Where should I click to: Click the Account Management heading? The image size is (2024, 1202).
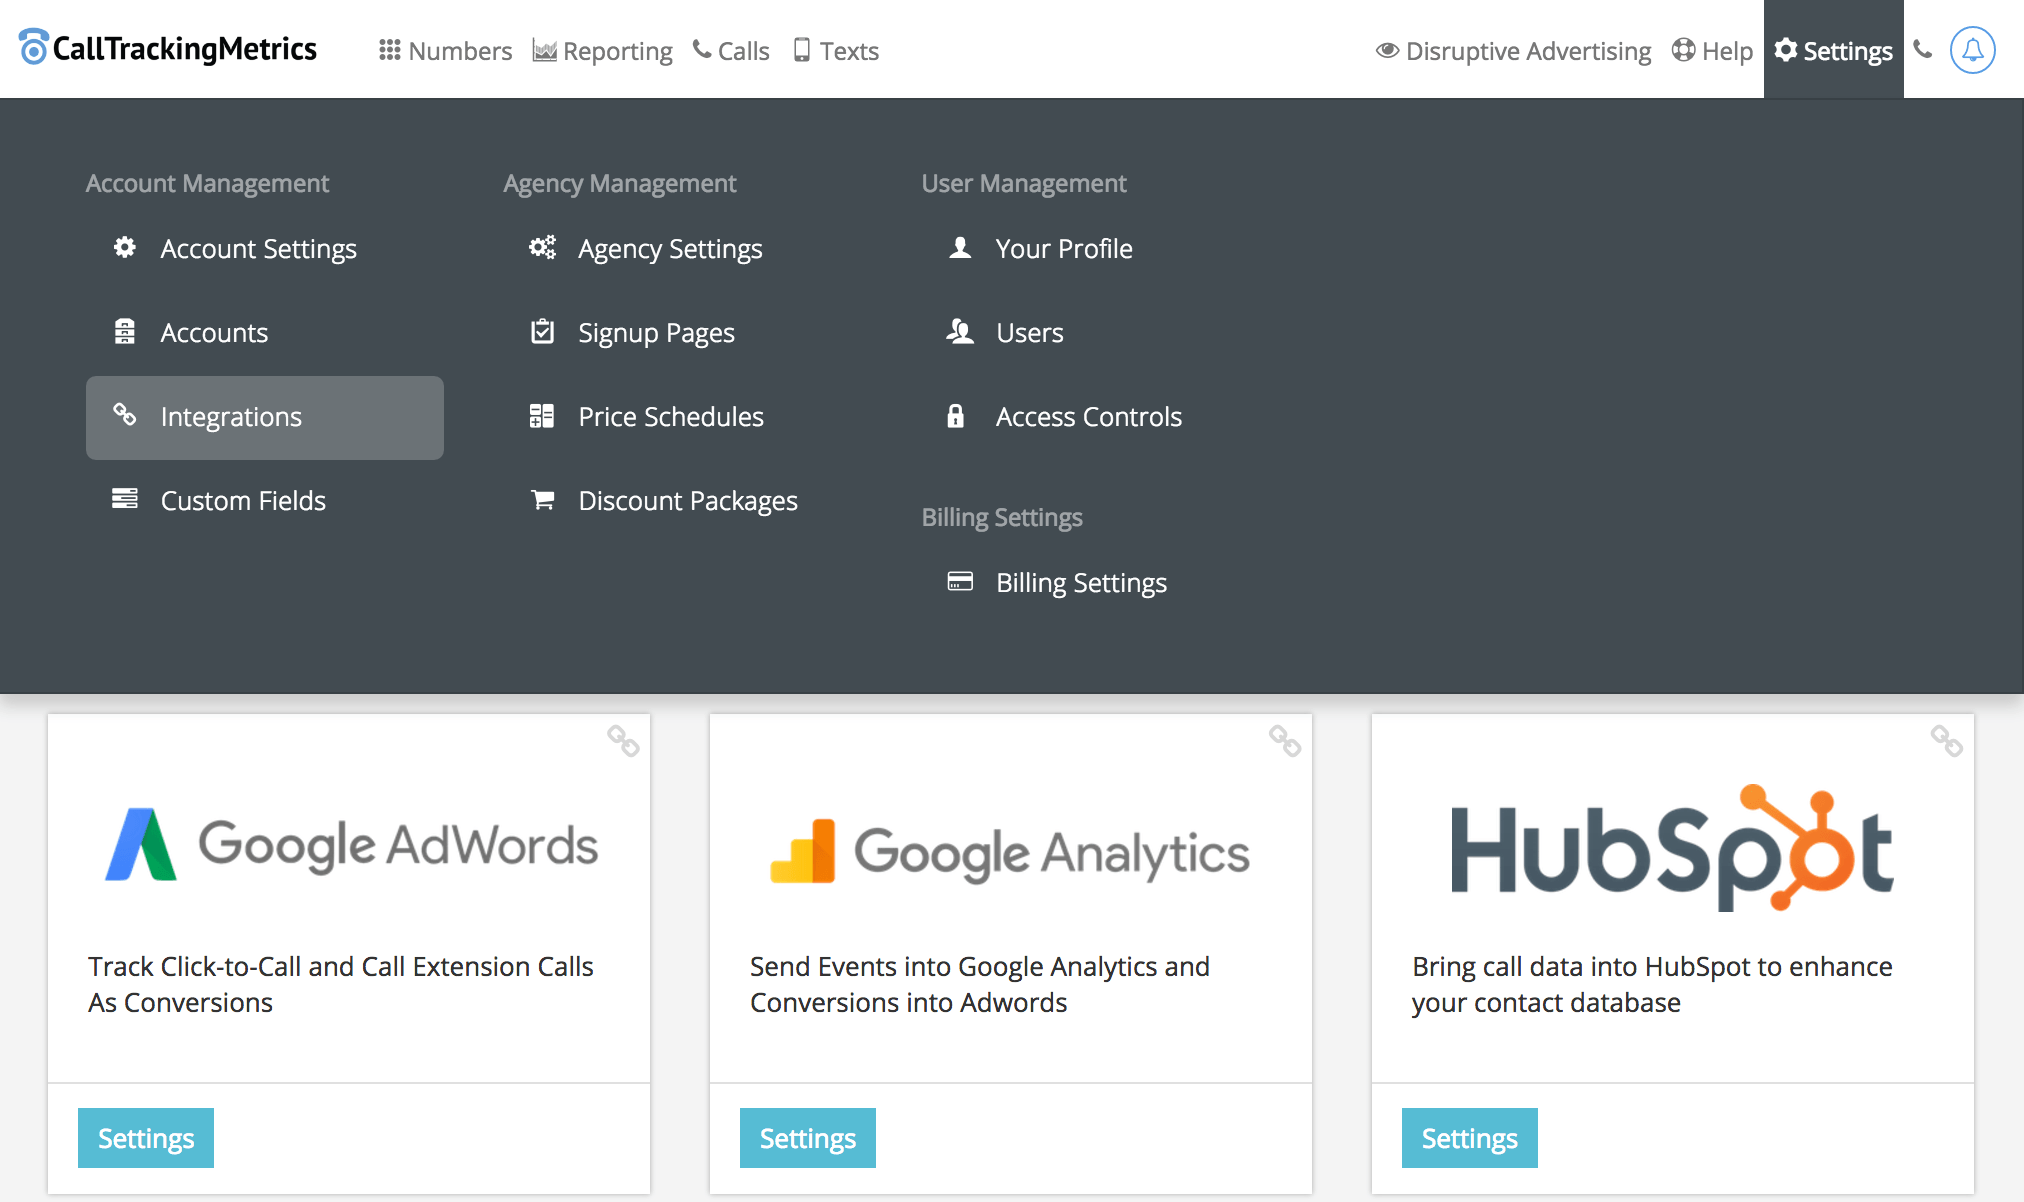click(x=207, y=183)
